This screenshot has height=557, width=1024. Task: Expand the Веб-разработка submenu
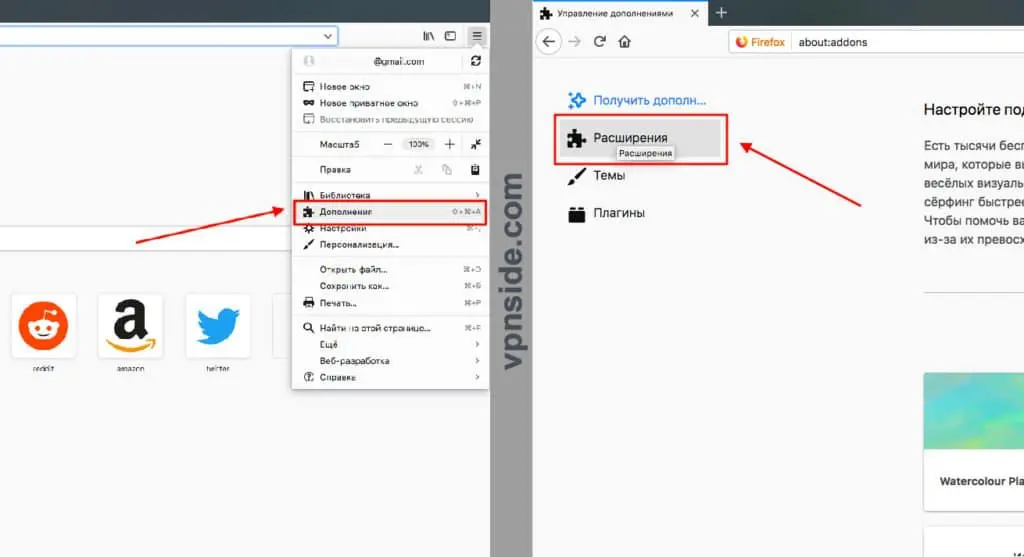(x=390, y=360)
